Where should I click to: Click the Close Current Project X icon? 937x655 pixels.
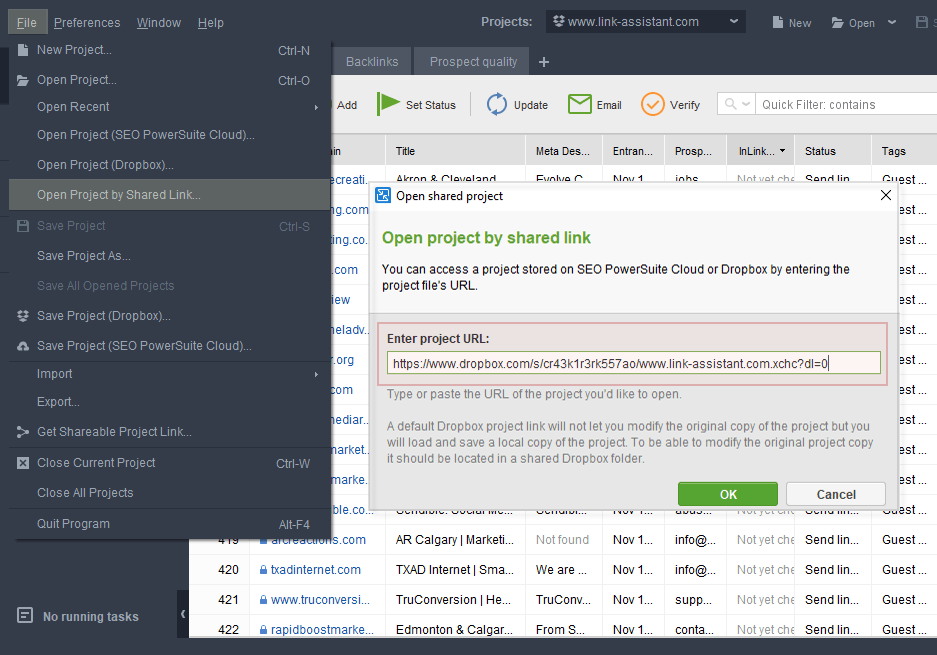coord(23,463)
